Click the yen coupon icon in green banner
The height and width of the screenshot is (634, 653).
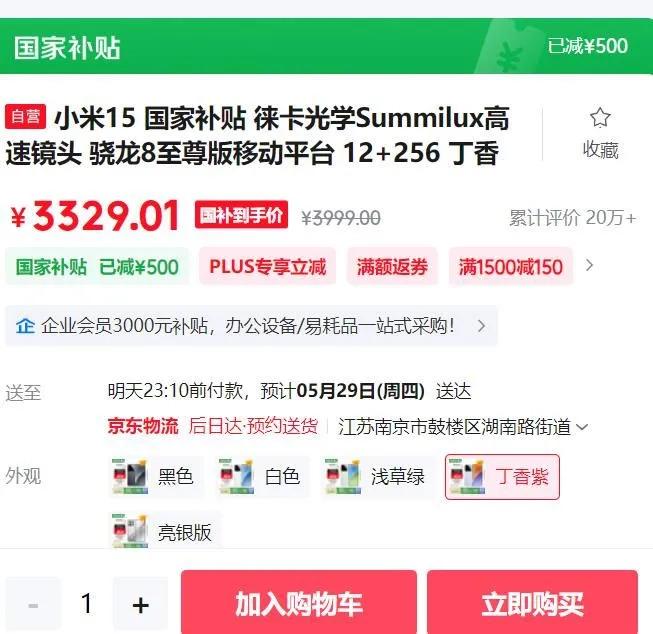508,57
